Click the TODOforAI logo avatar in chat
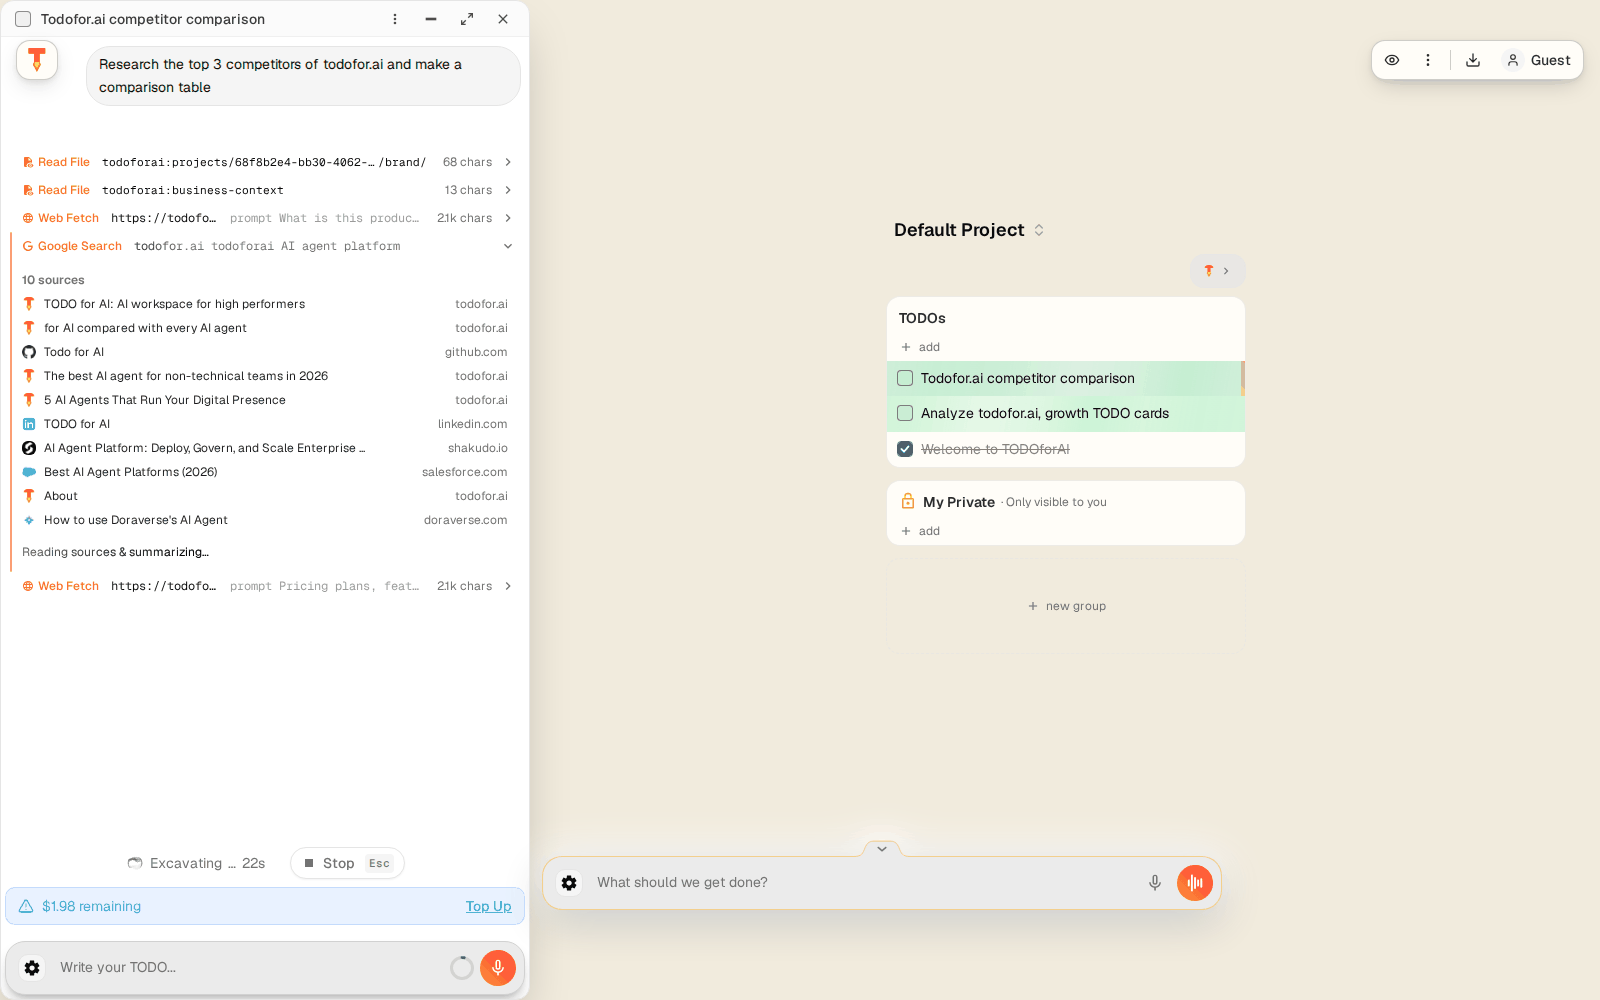The height and width of the screenshot is (1000, 1600). point(37,60)
